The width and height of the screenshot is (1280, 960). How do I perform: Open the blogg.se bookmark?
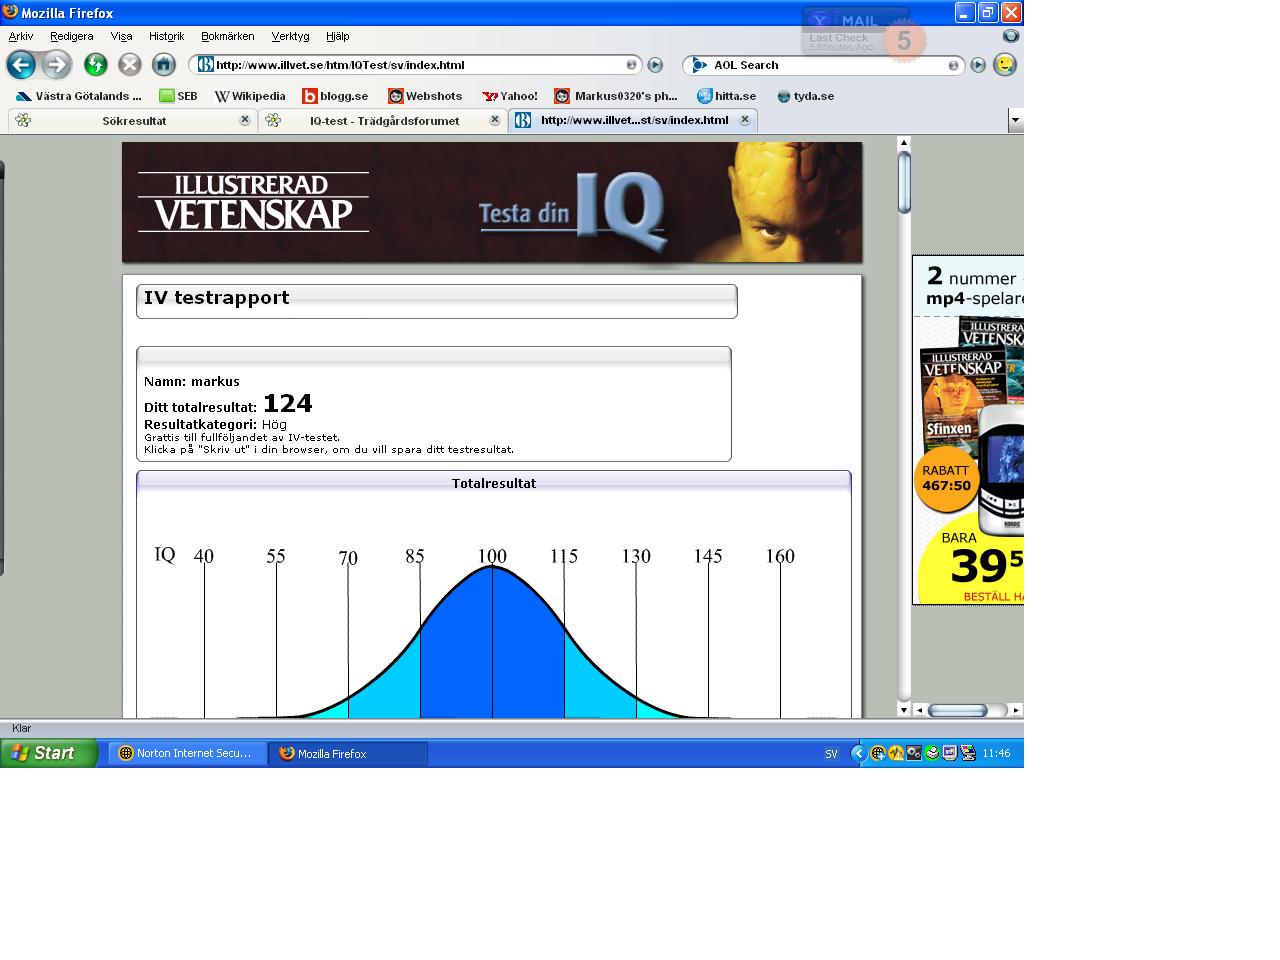(335, 96)
